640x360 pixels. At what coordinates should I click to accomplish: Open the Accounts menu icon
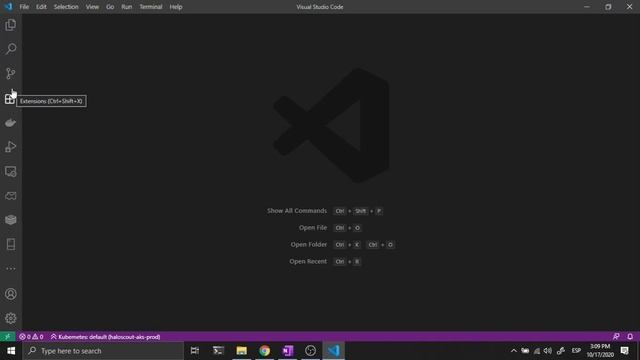[x=11, y=294]
